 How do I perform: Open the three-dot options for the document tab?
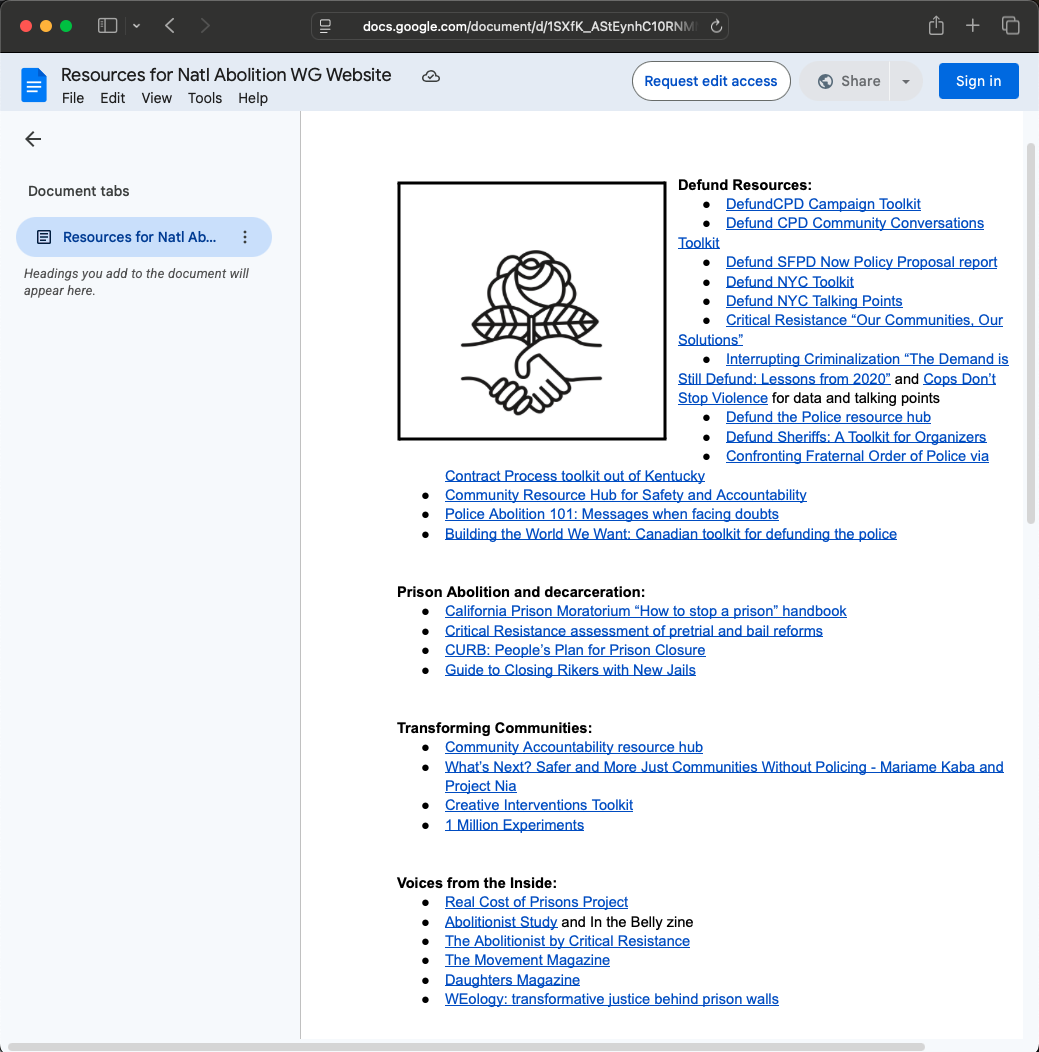pos(245,237)
